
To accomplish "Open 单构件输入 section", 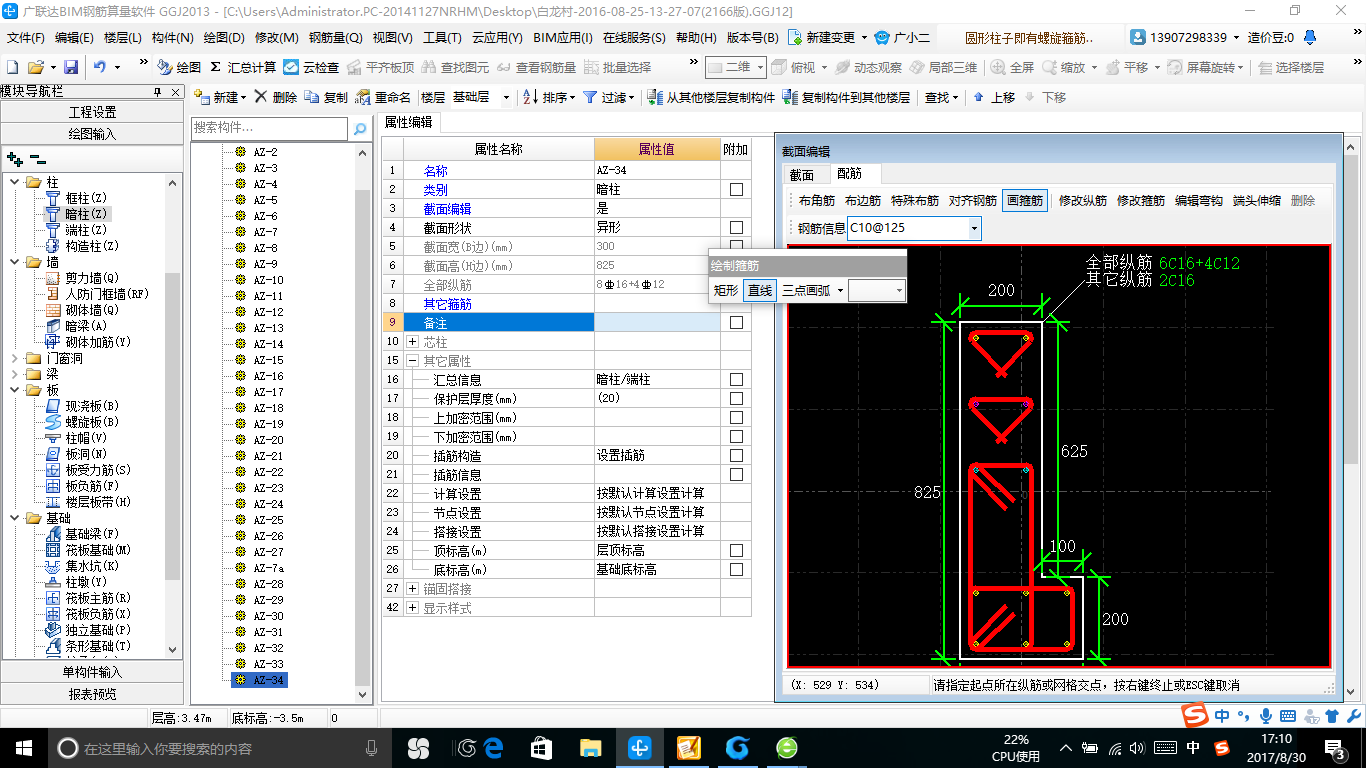I will [x=92, y=671].
